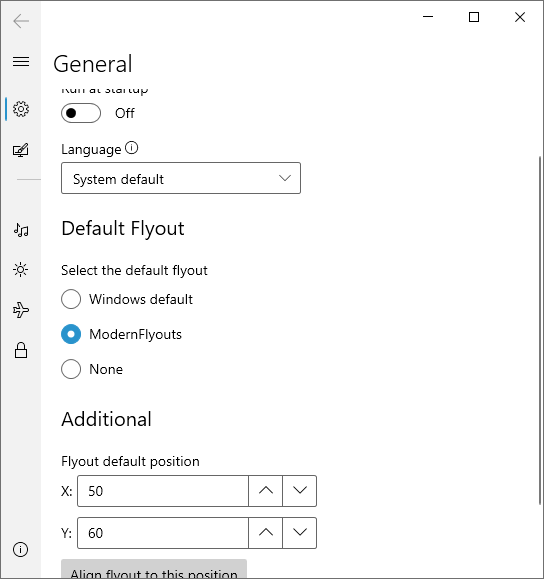
Task: Open Personalization monitor-with-pen icon
Action: click(21, 150)
